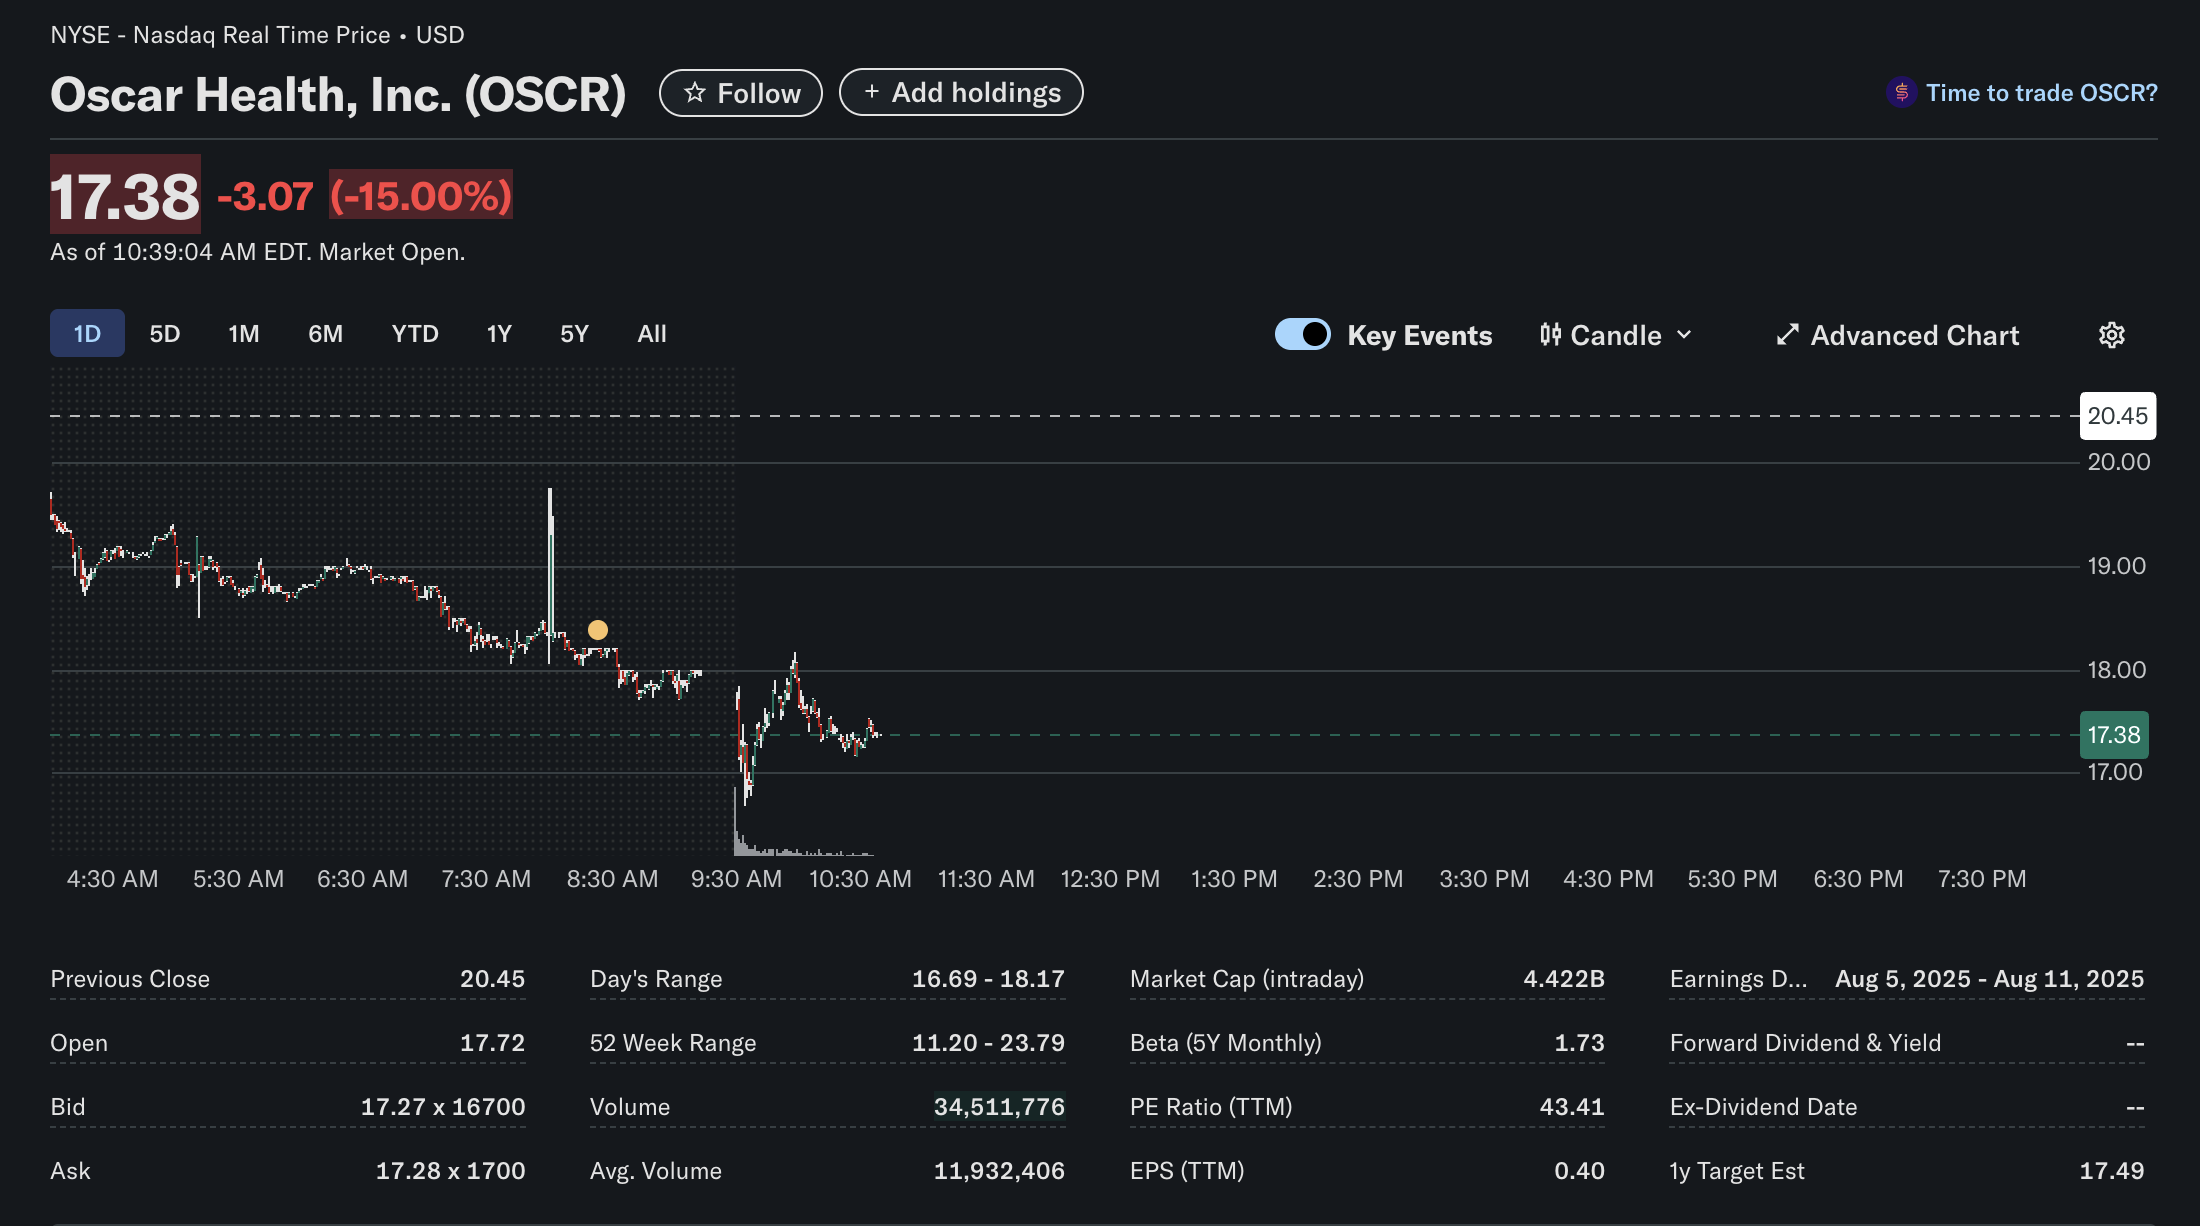2200x1226 pixels.
Task: Select the All range tab
Action: click(652, 333)
